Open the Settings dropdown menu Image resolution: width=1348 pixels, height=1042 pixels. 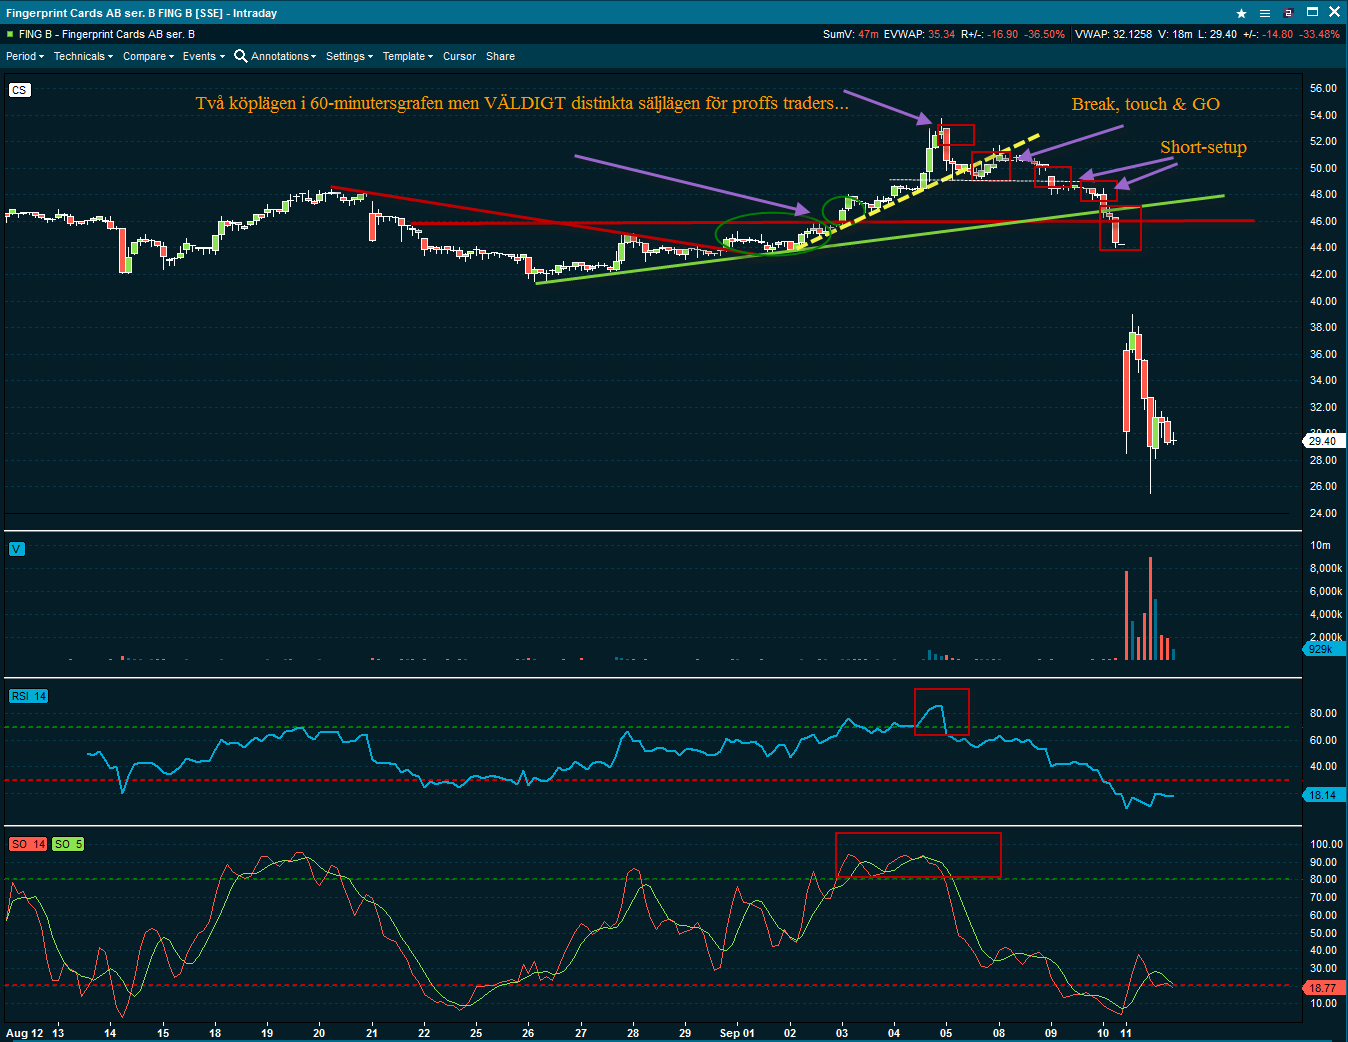click(349, 56)
